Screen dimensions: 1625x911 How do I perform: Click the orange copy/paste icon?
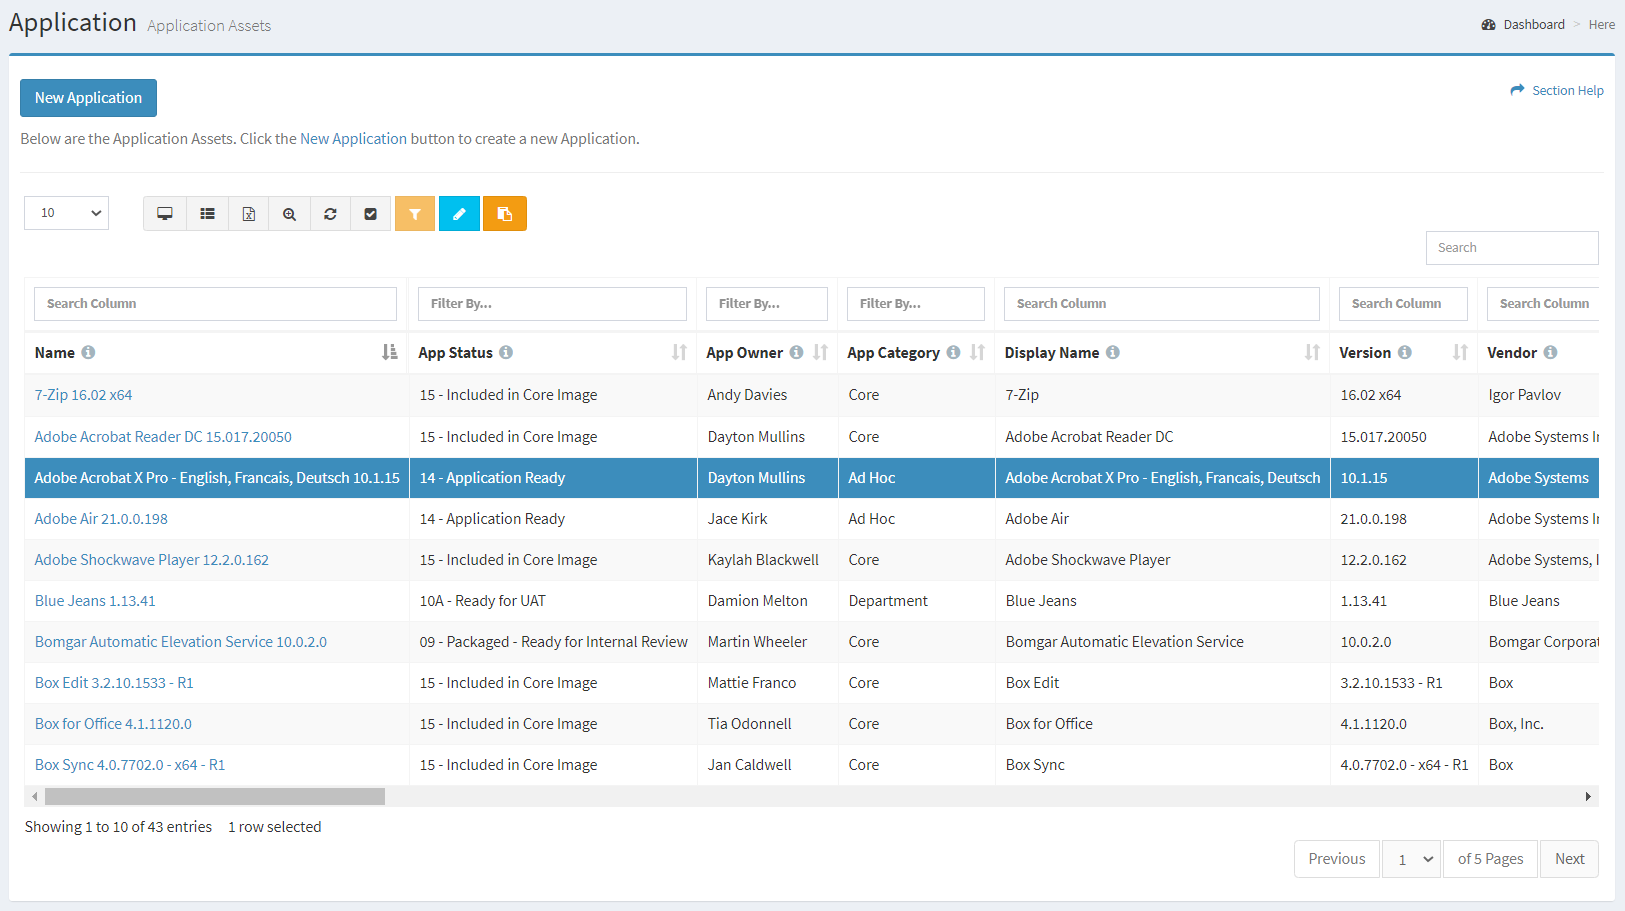coord(505,214)
